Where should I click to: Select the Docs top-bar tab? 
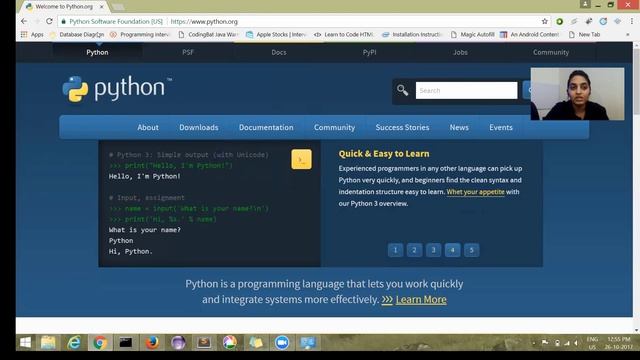(x=279, y=52)
